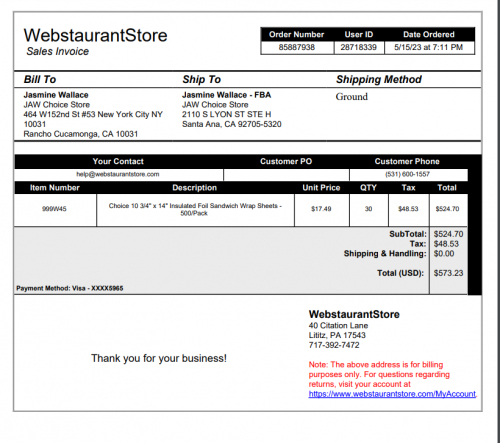Click the 40 Citation Lane address line
Image resolution: width=500 pixels, height=443 pixels.
(338, 326)
